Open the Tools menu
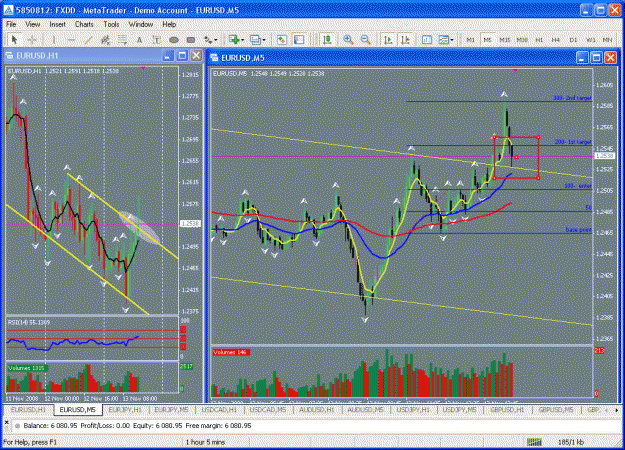625x450 pixels. pyautogui.click(x=111, y=24)
